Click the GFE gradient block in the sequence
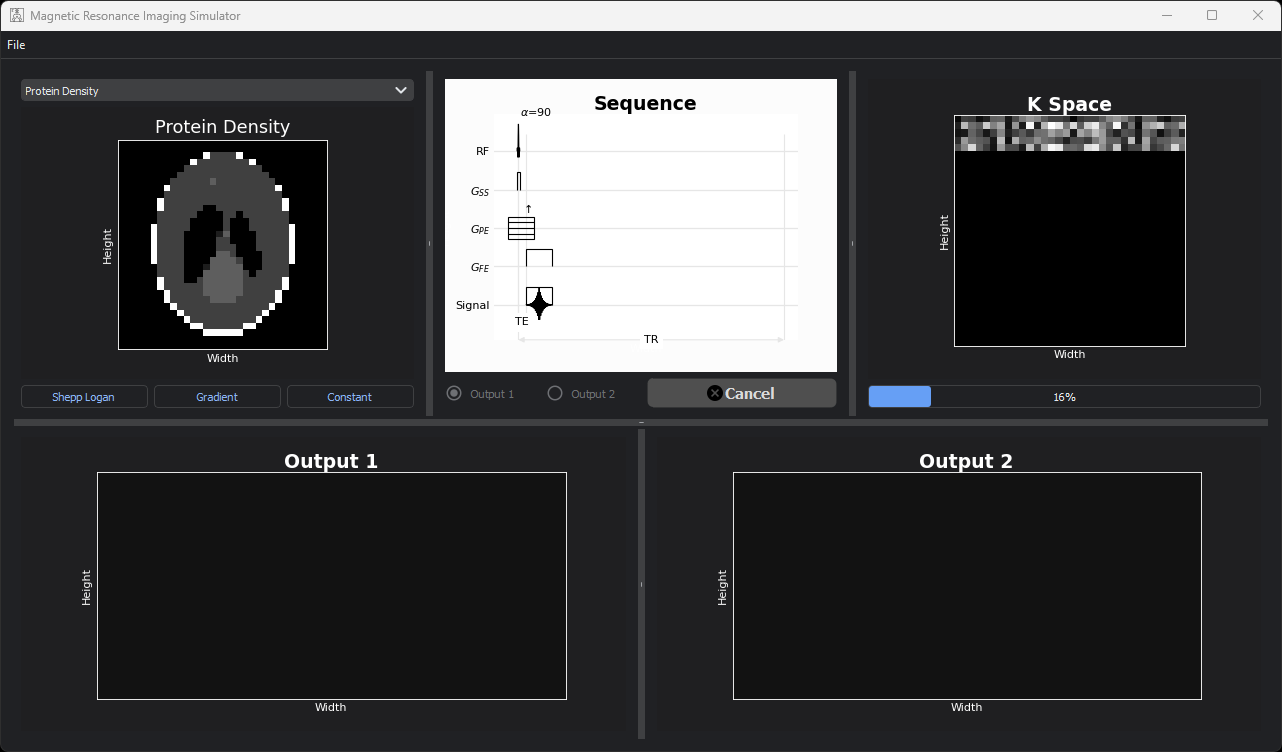1282x752 pixels. coord(539,258)
